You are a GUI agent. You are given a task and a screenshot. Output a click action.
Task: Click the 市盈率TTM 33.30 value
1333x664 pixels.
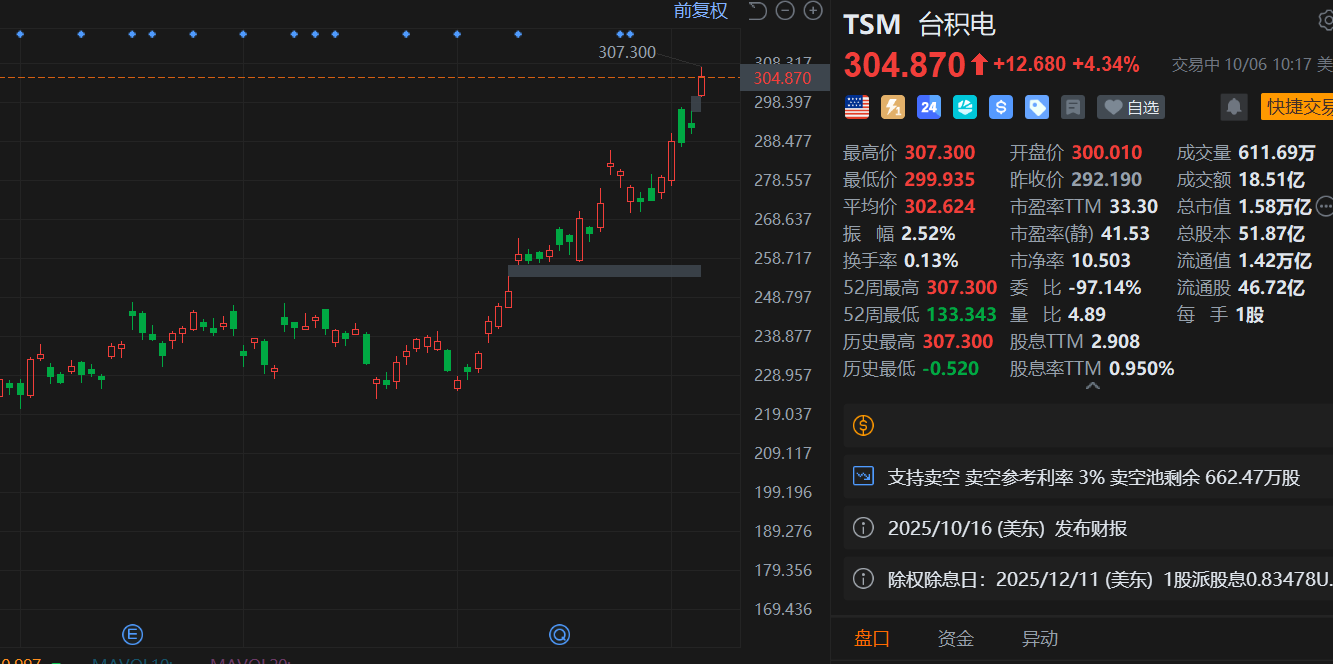click(x=1134, y=207)
